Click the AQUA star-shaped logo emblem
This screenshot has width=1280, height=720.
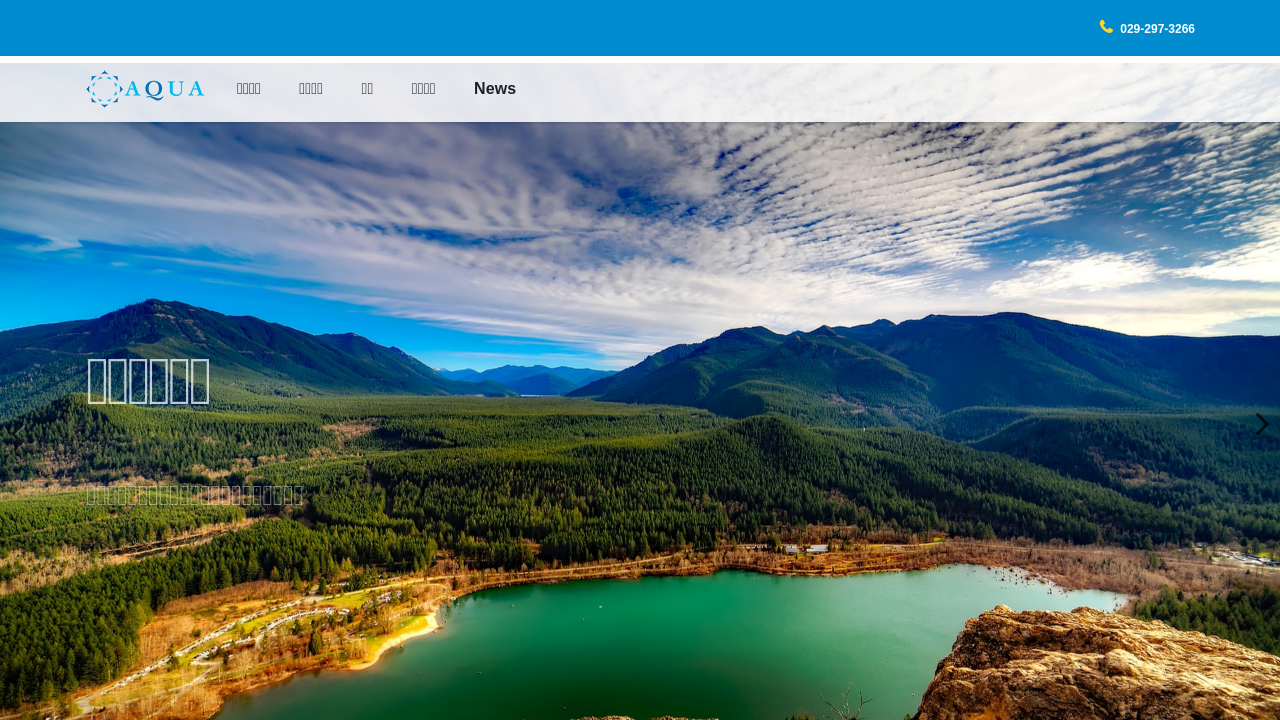point(103,89)
